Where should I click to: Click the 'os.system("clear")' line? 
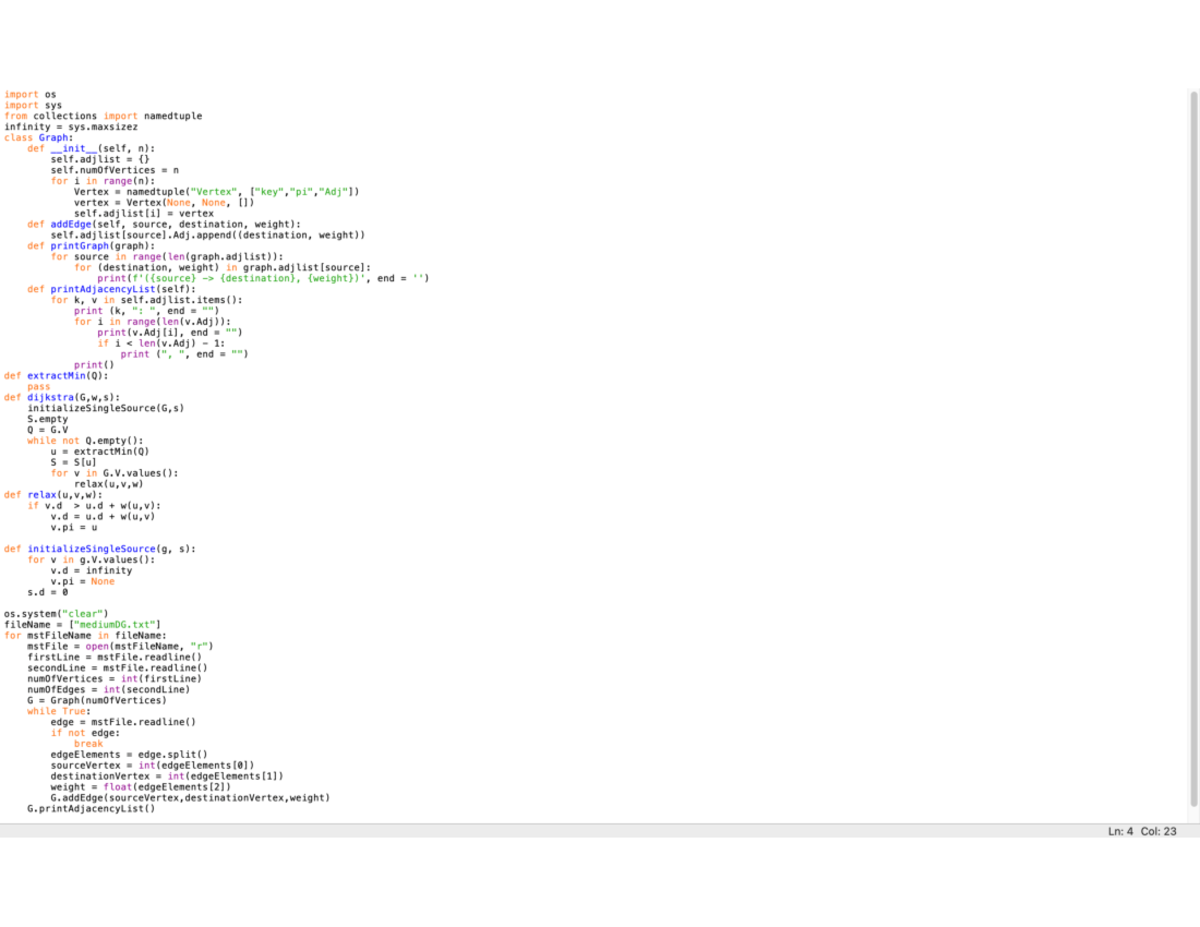click(55, 613)
